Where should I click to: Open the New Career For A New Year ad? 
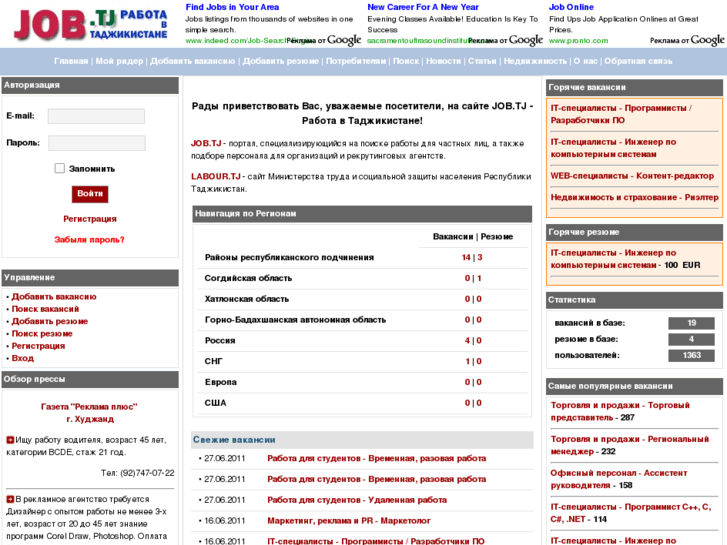[x=423, y=7]
